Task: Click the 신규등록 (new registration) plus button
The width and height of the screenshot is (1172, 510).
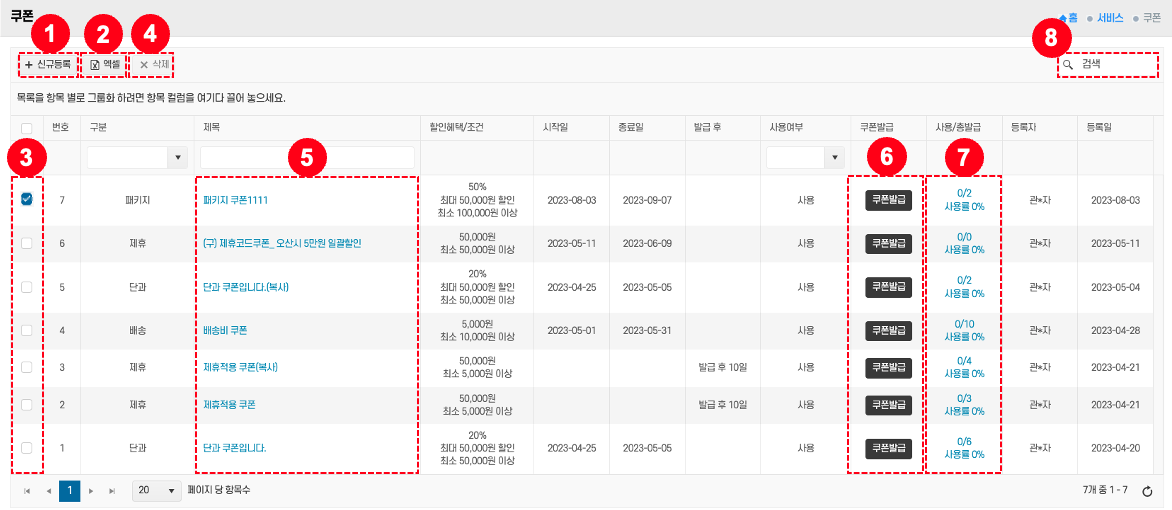Action: tap(47, 65)
